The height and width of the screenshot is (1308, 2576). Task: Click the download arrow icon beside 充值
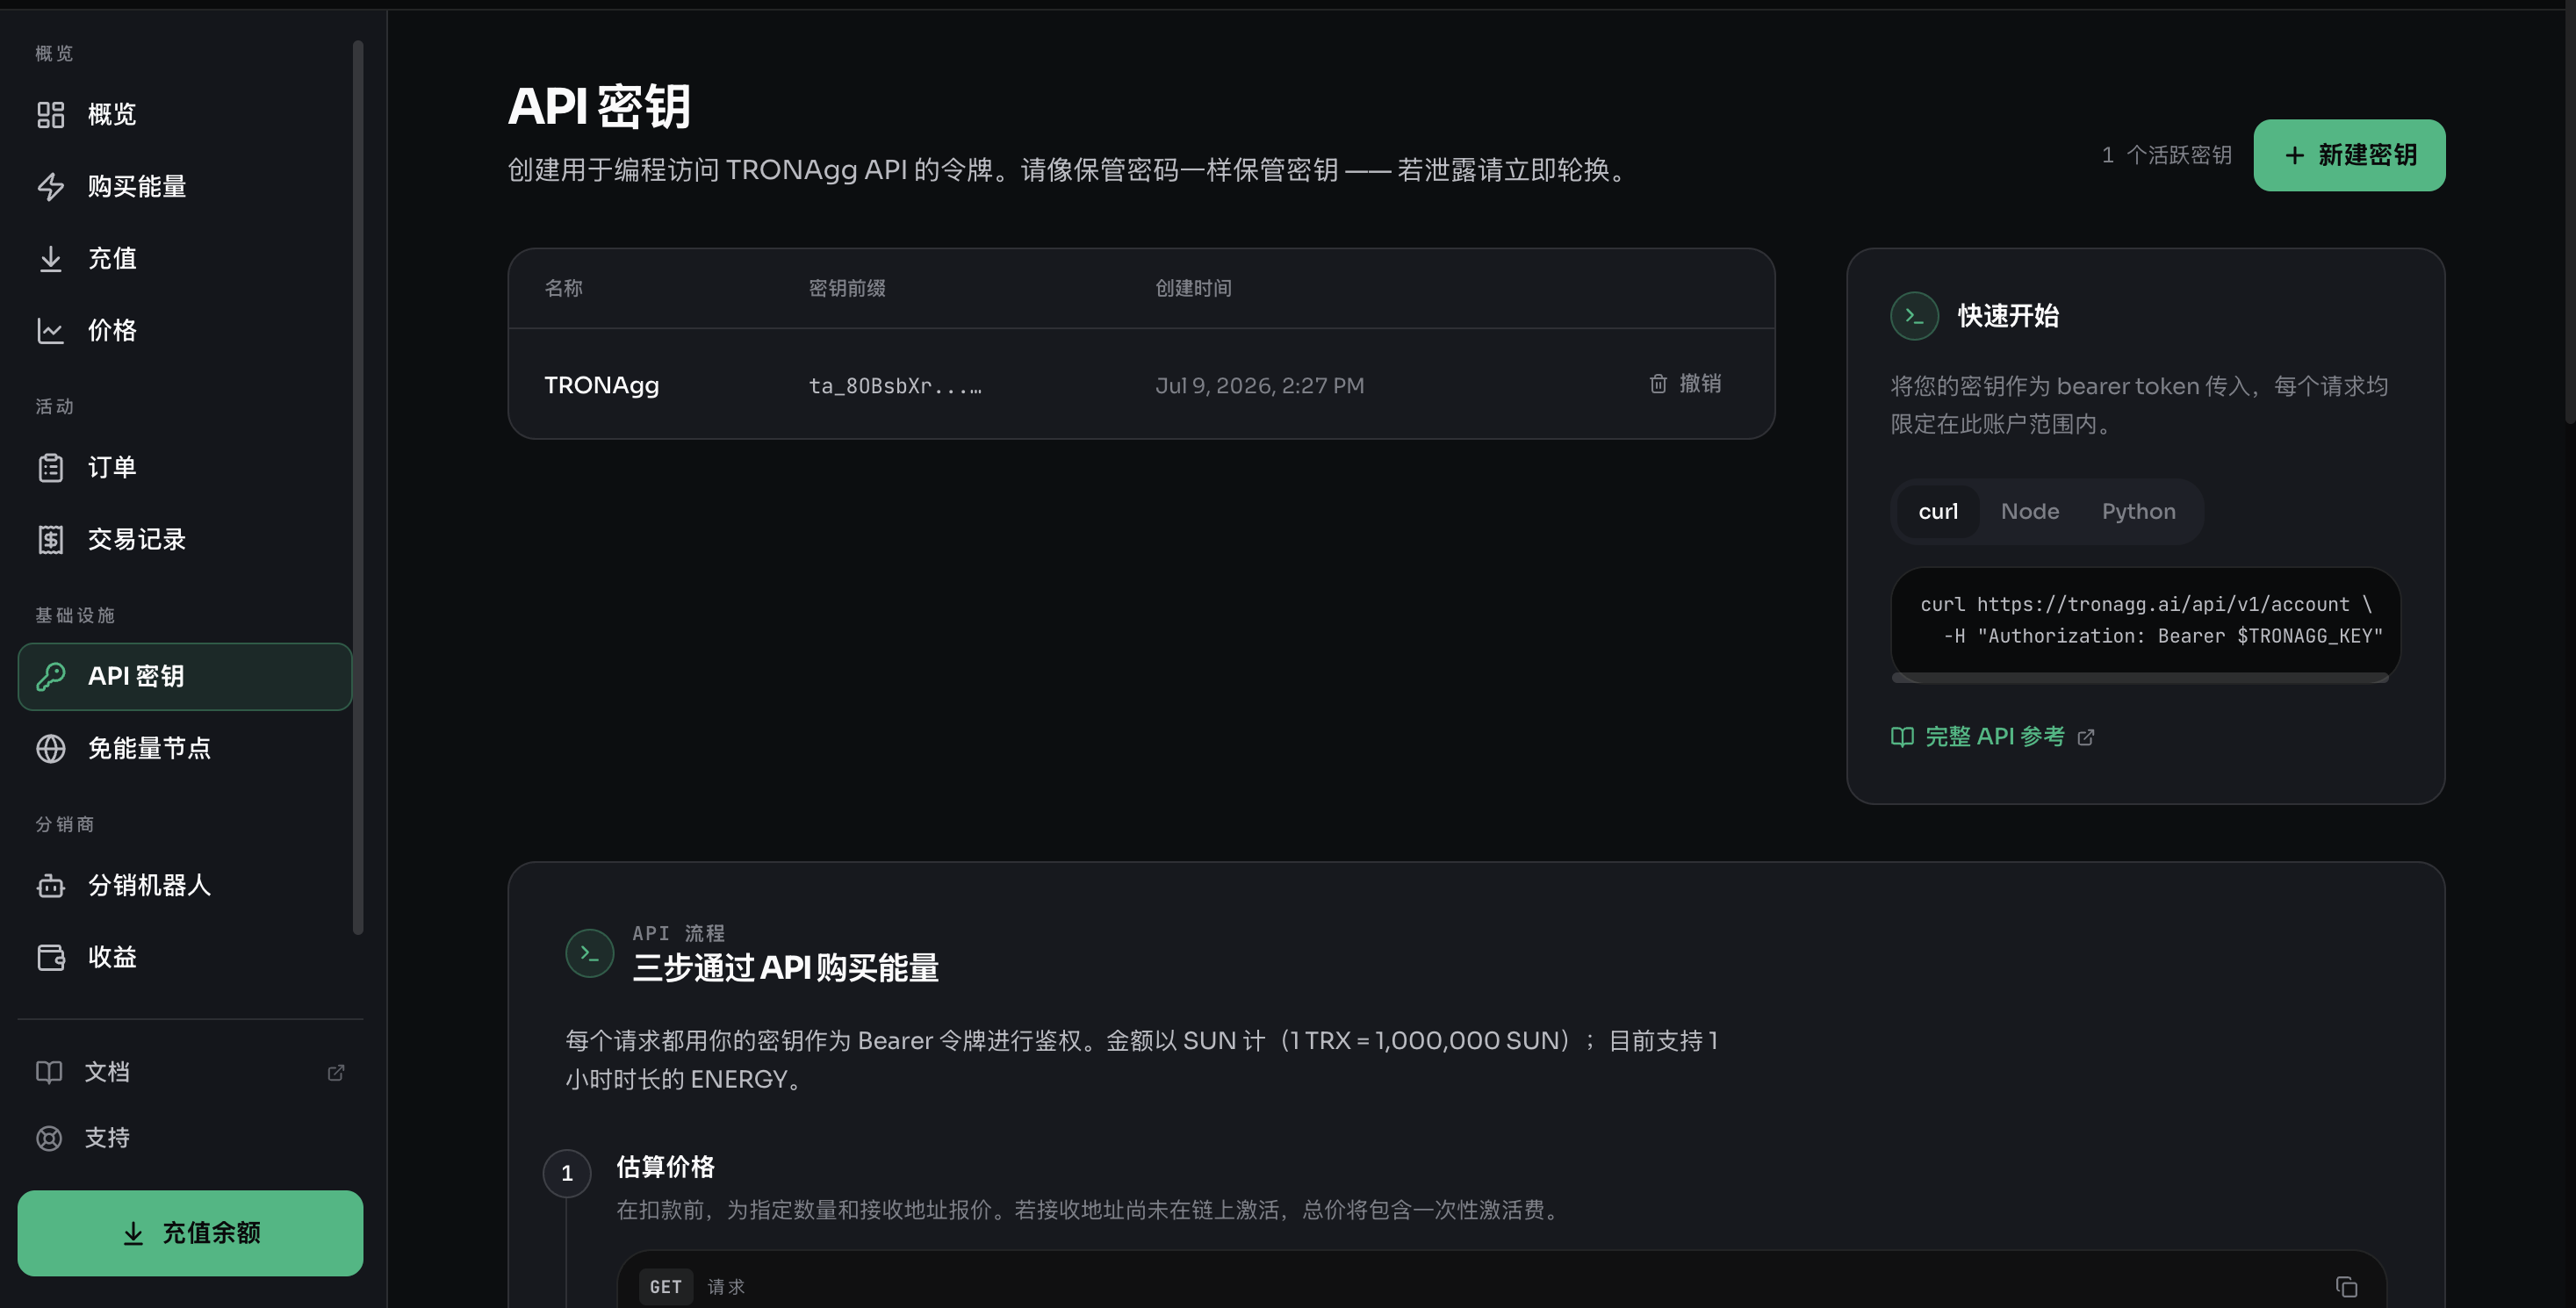[50, 258]
